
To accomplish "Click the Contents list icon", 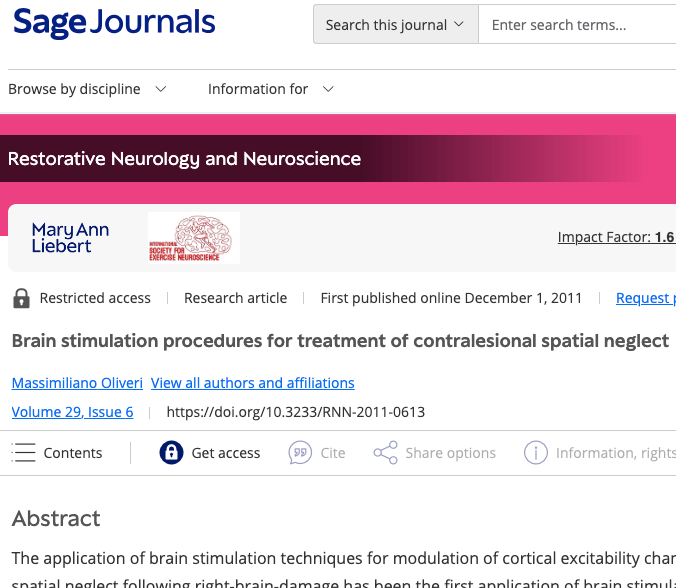I will click(23, 453).
